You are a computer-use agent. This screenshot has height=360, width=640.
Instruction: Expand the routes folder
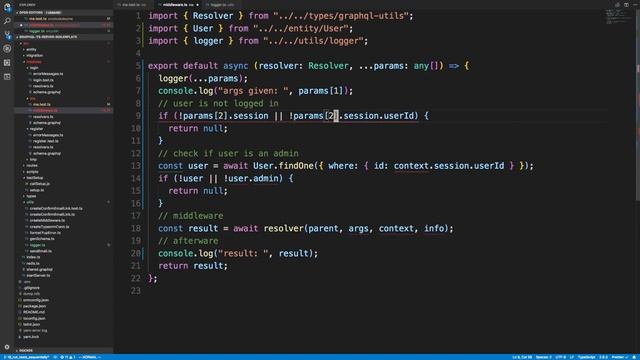(x=32, y=166)
